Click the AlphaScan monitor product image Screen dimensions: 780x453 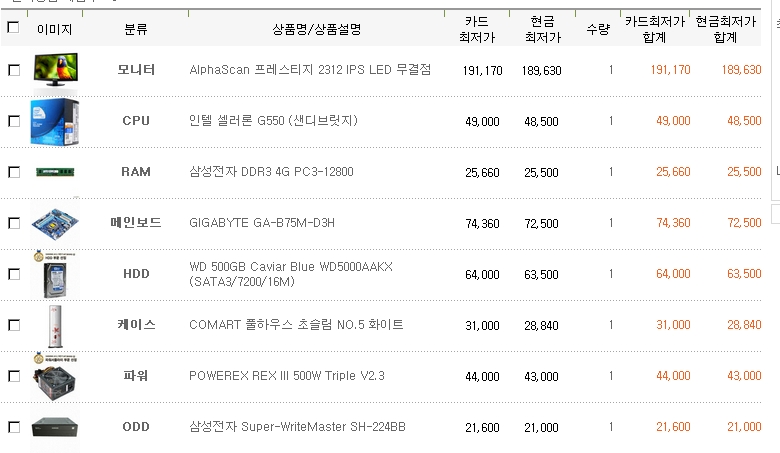click(x=55, y=69)
